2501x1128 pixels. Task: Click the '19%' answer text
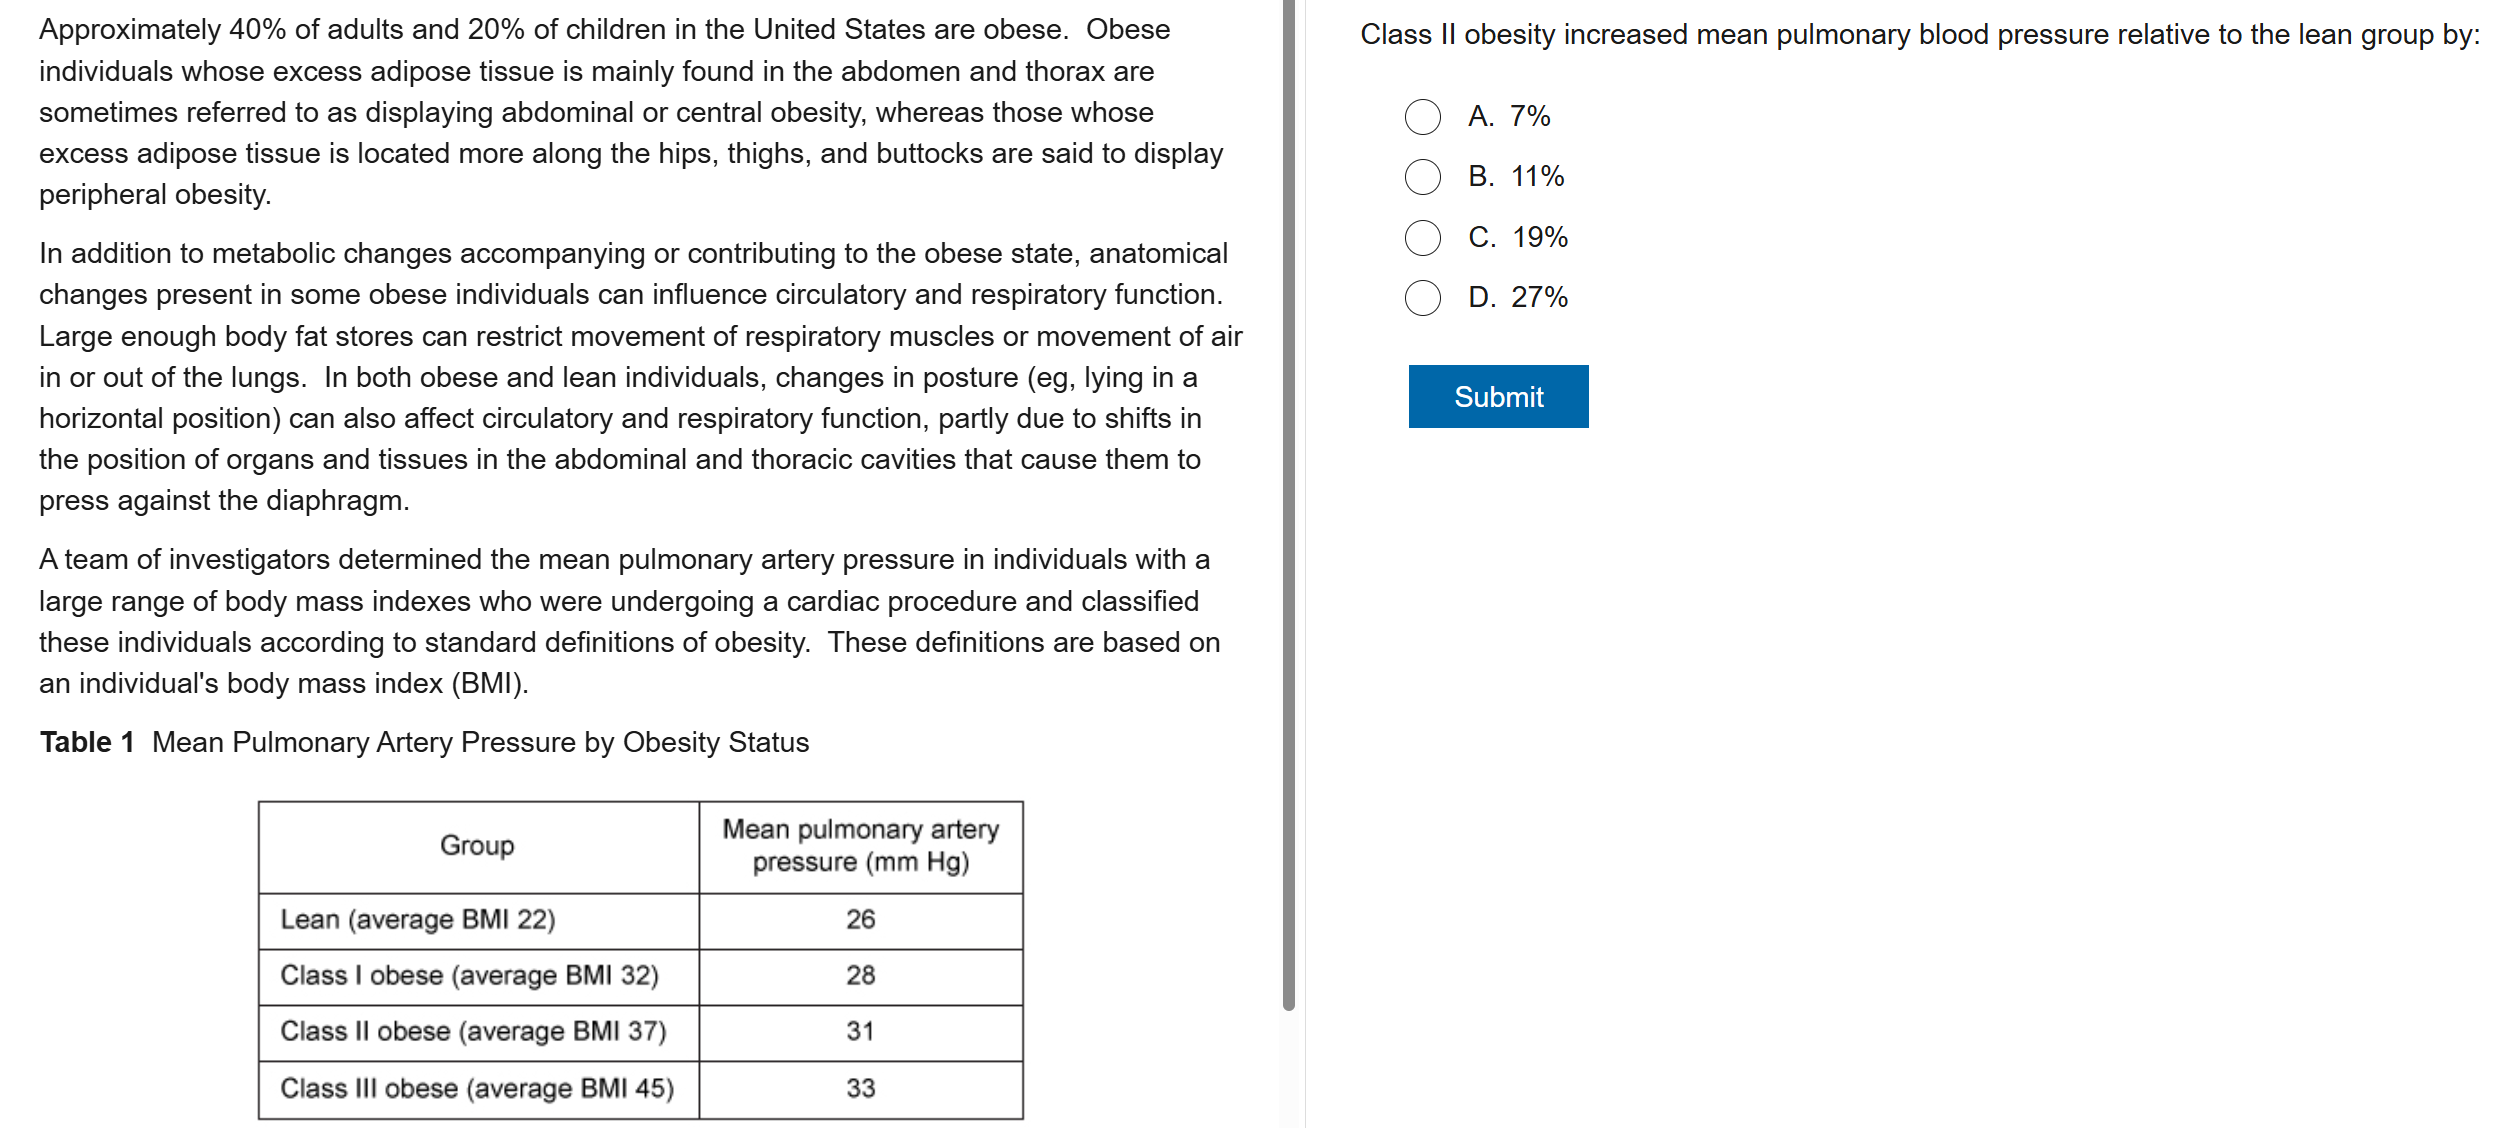pos(1539,238)
